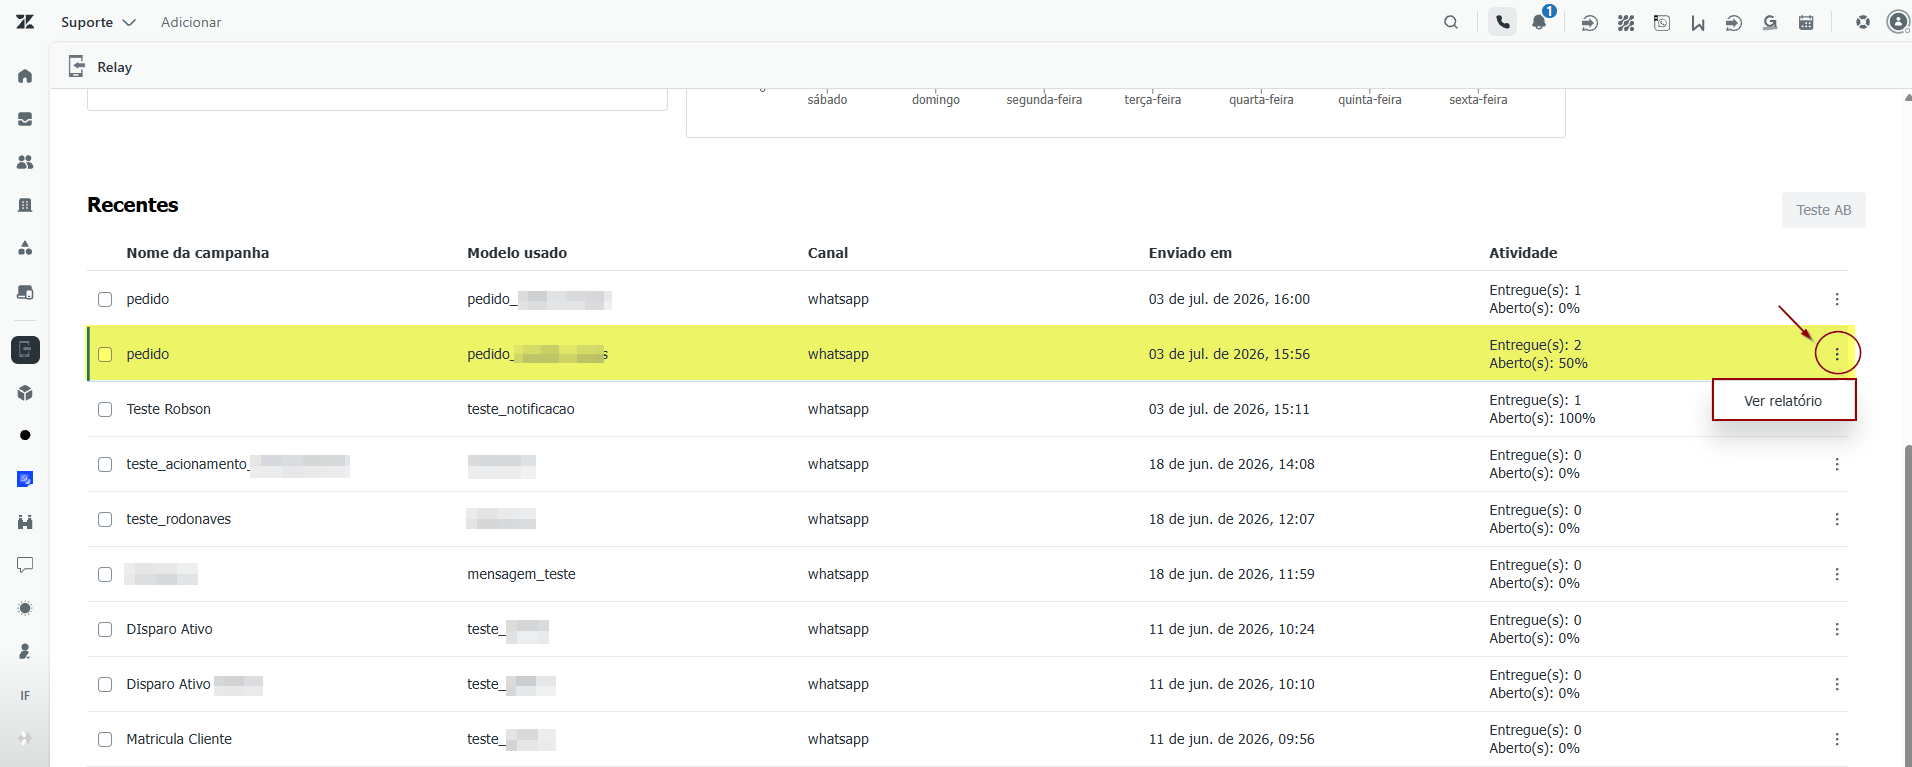Open the G-shaped app icon
This screenshot has width=1912, height=767.
[x=1770, y=22]
